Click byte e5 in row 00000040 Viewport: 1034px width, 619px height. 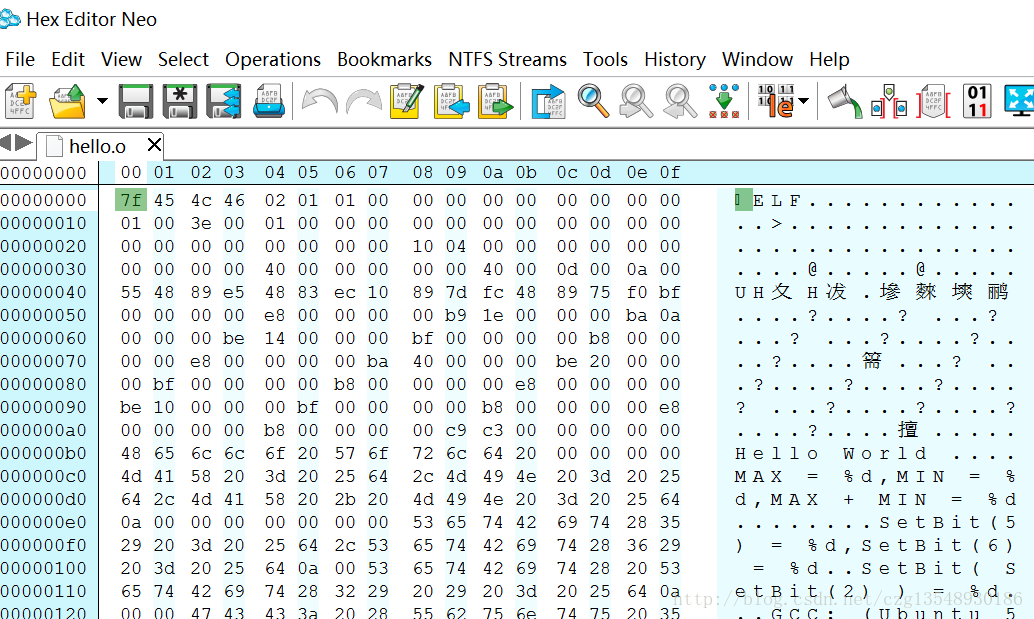click(x=233, y=293)
